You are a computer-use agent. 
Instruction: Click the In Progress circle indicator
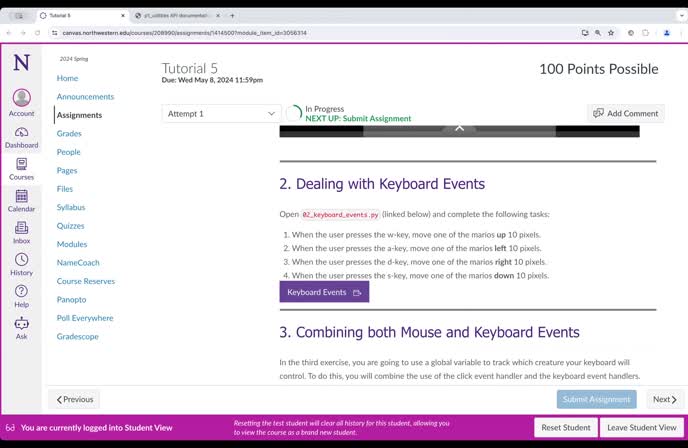294,113
